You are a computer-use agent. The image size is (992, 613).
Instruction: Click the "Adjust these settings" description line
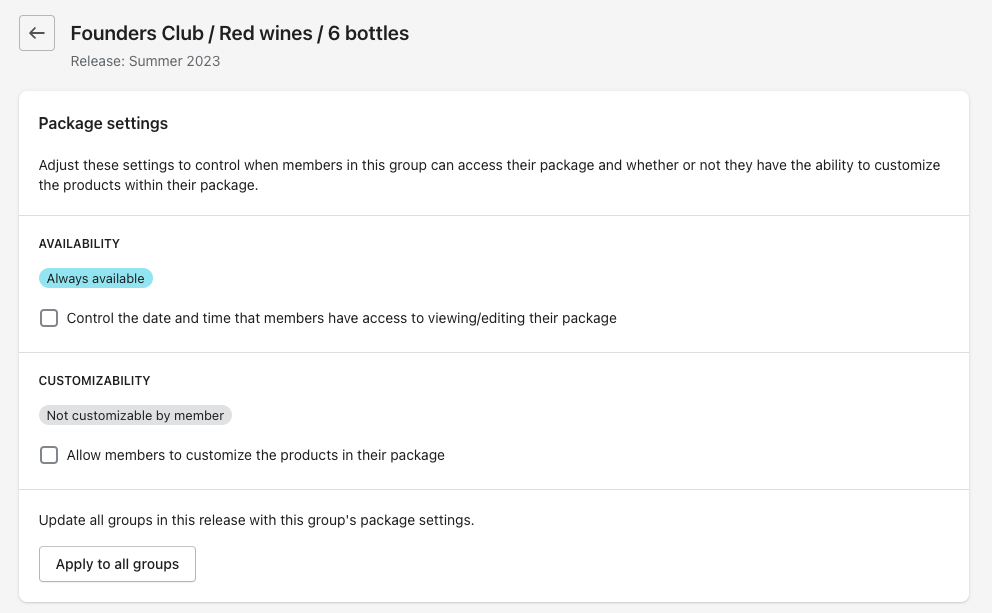[489, 165]
